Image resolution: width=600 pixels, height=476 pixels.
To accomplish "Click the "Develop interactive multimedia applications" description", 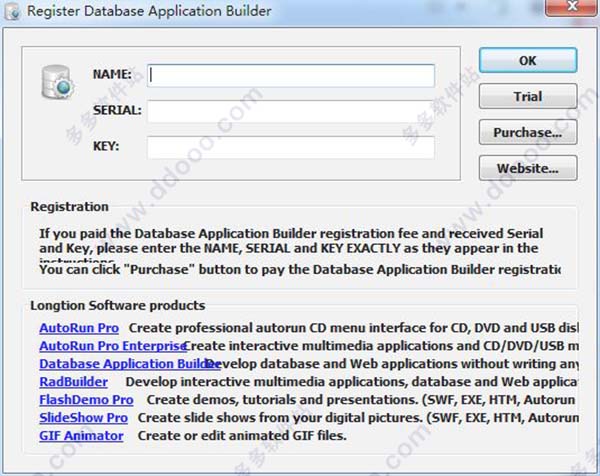I will tap(352, 382).
